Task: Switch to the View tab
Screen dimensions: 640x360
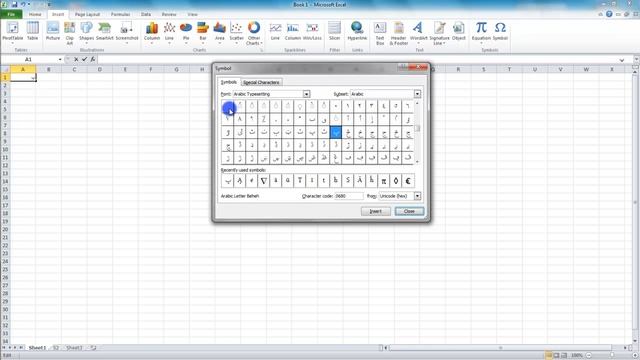Action: point(192,14)
